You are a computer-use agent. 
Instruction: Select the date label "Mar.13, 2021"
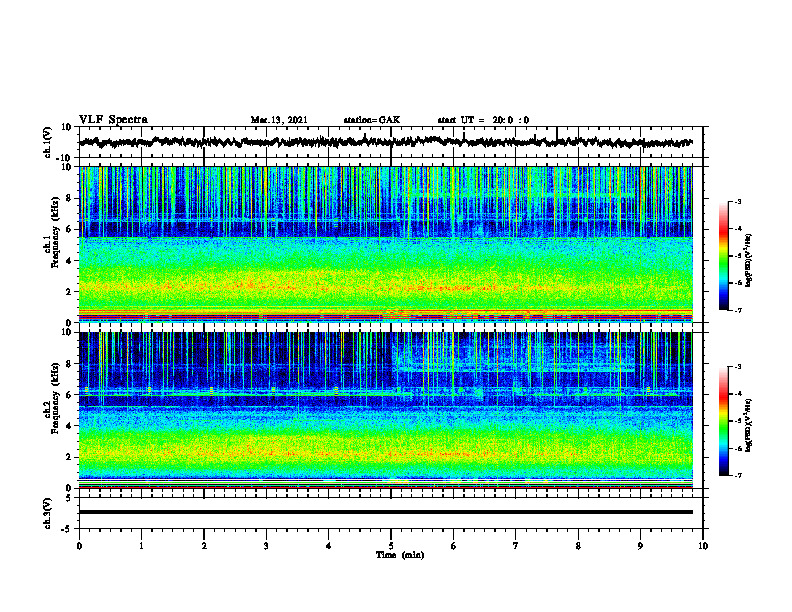[x=279, y=120]
